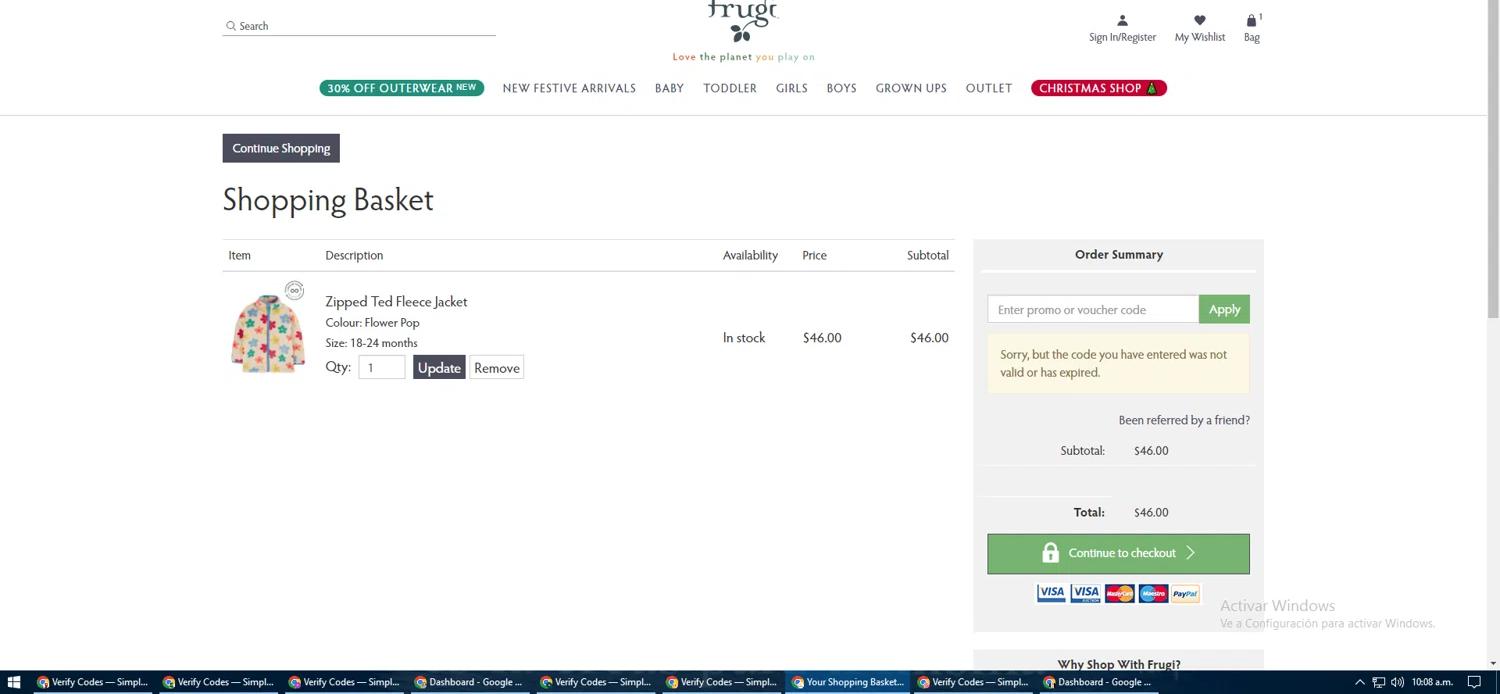Click the Shopping Basket heading
Viewport: 1500px width, 694px height.
tap(328, 199)
